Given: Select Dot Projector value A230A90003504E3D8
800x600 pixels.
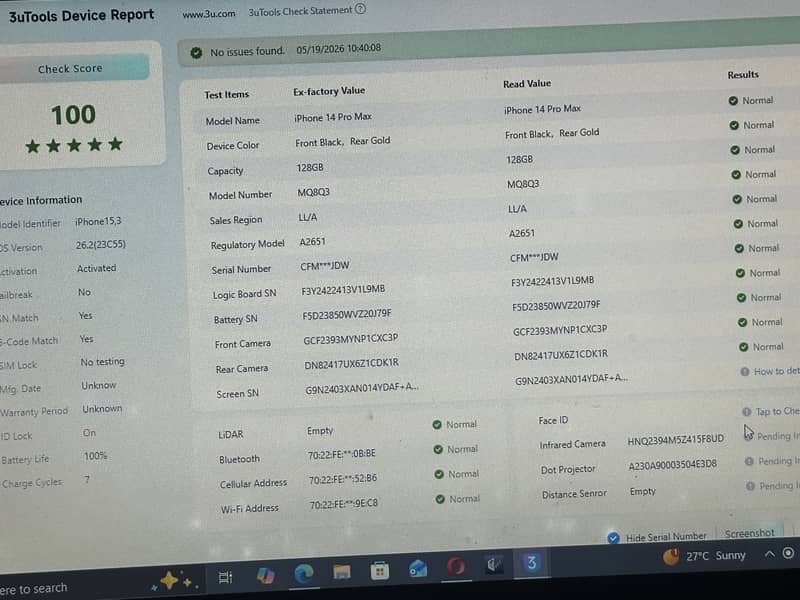Looking at the screenshot, I should 672,465.
